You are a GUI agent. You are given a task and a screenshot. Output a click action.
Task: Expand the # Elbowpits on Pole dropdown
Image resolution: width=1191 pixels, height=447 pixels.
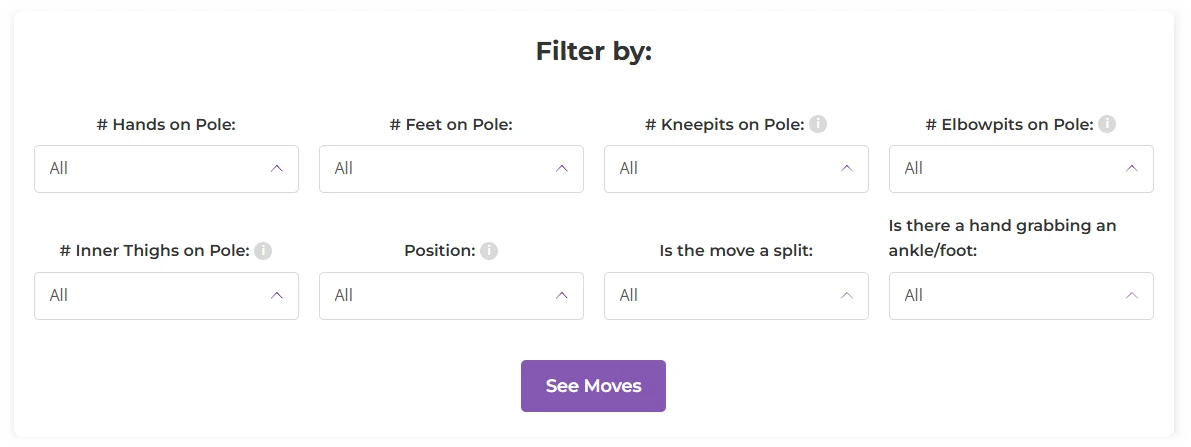[x=1021, y=169]
